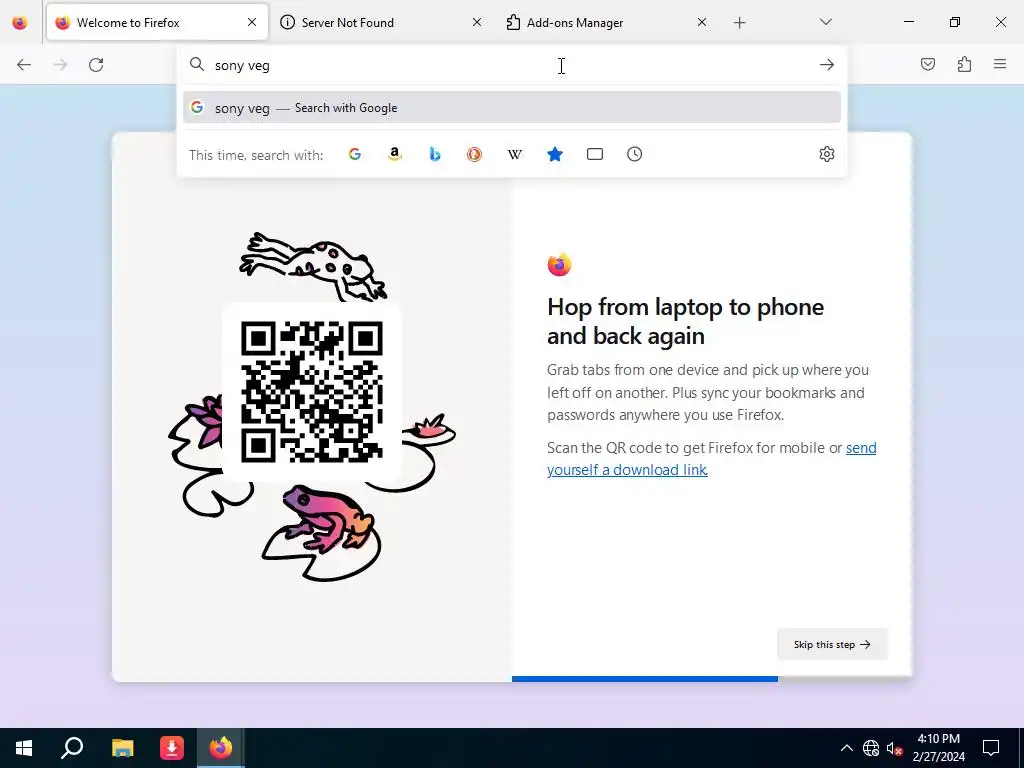Go back using the back arrow

(24, 65)
